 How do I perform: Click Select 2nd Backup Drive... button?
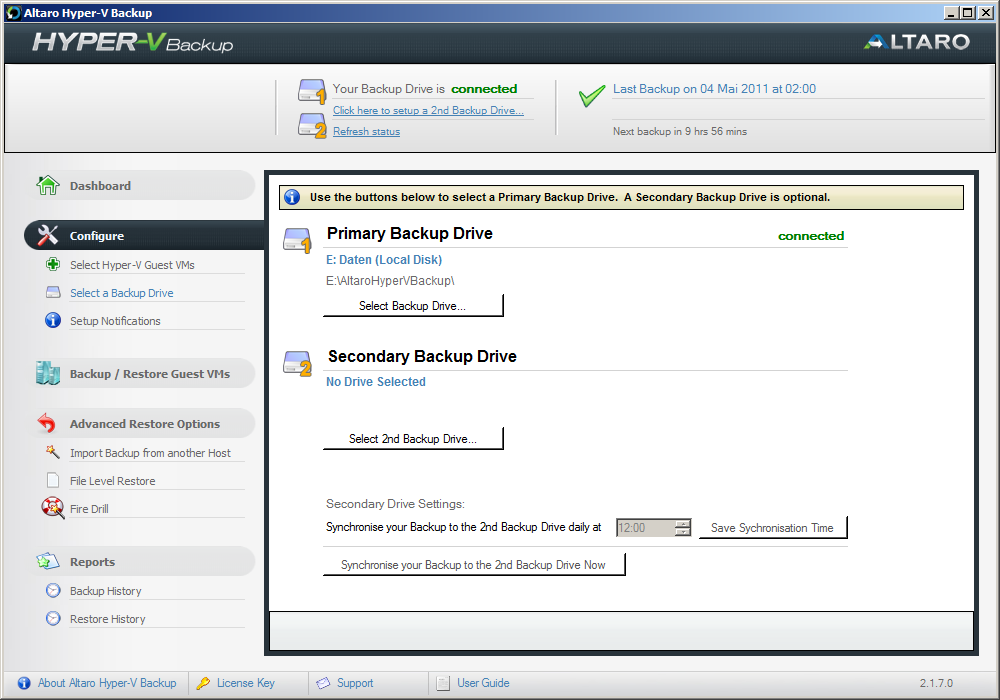pyautogui.click(x=413, y=439)
